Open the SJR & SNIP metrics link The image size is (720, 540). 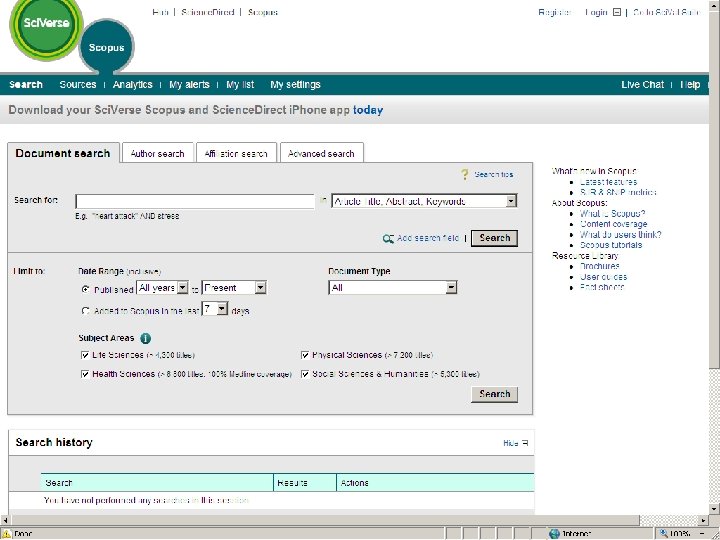tap(618, 192)
